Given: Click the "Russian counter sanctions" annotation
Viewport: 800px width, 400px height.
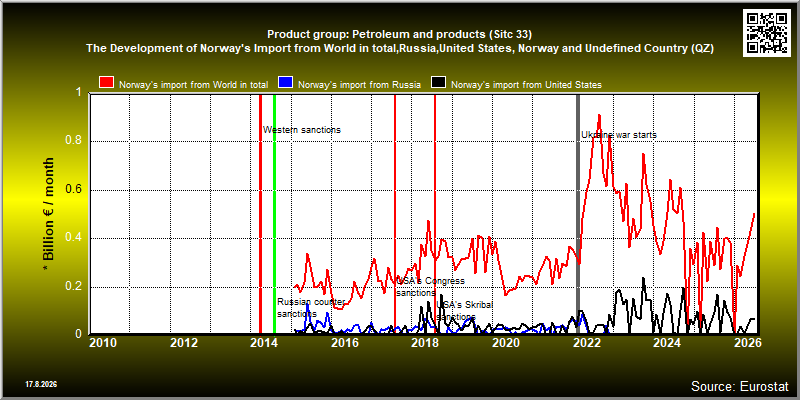Looking at the screenshot, I should point(311,307).
